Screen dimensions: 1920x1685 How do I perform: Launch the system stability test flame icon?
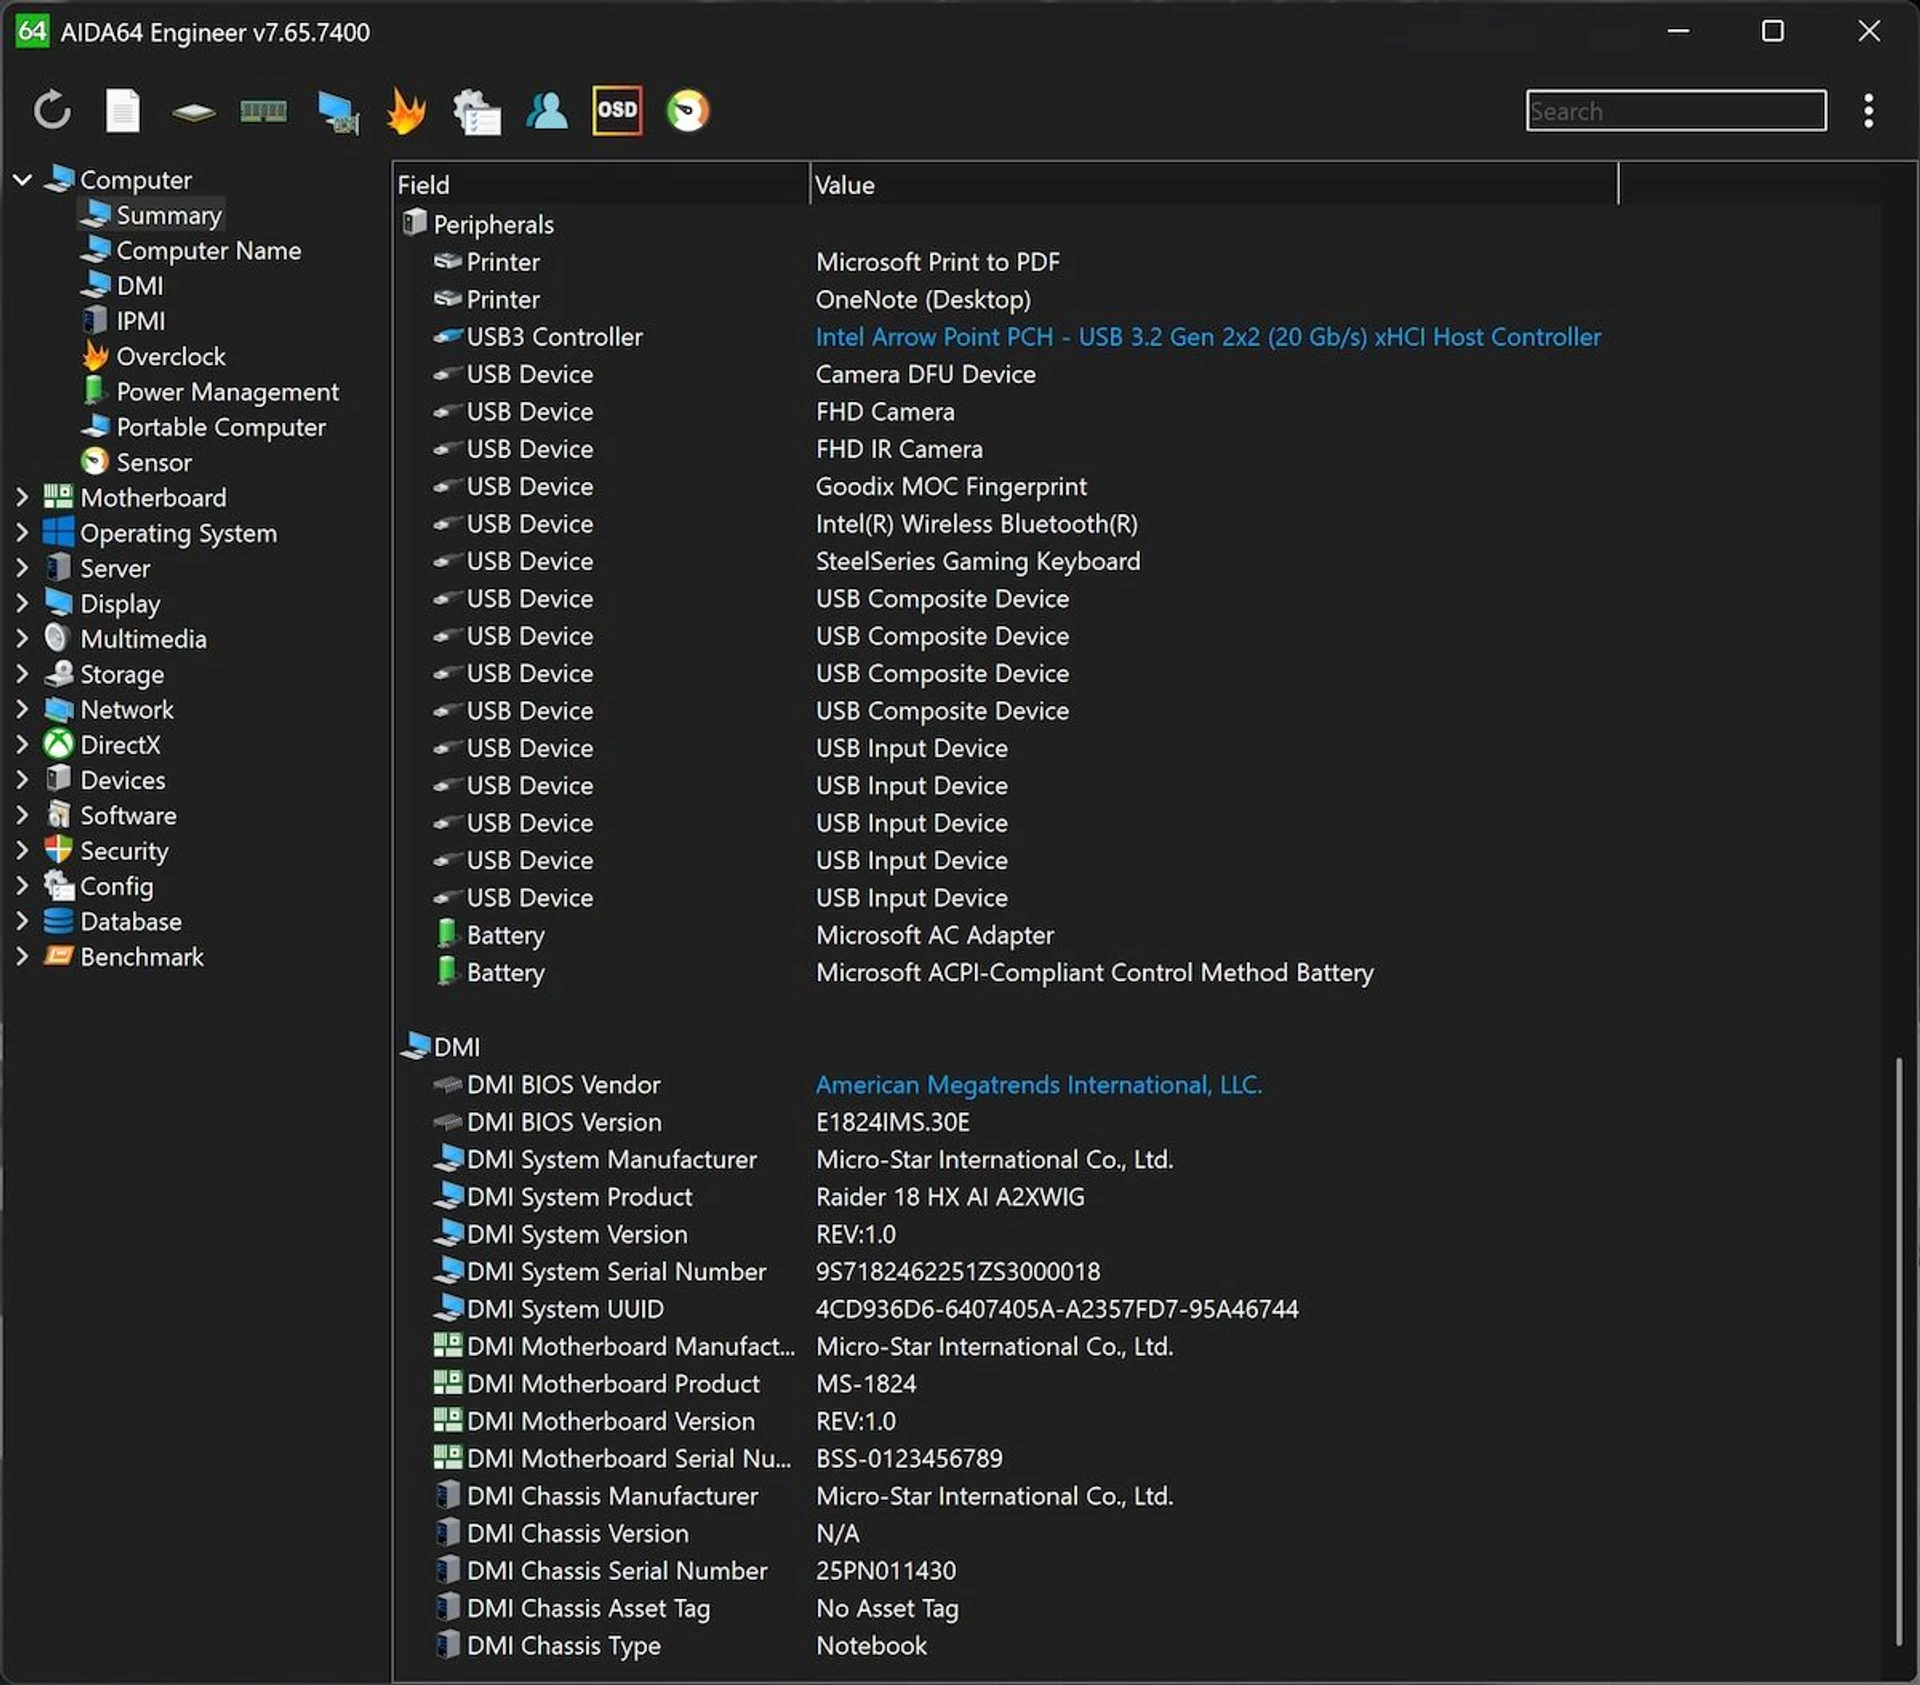406,110
